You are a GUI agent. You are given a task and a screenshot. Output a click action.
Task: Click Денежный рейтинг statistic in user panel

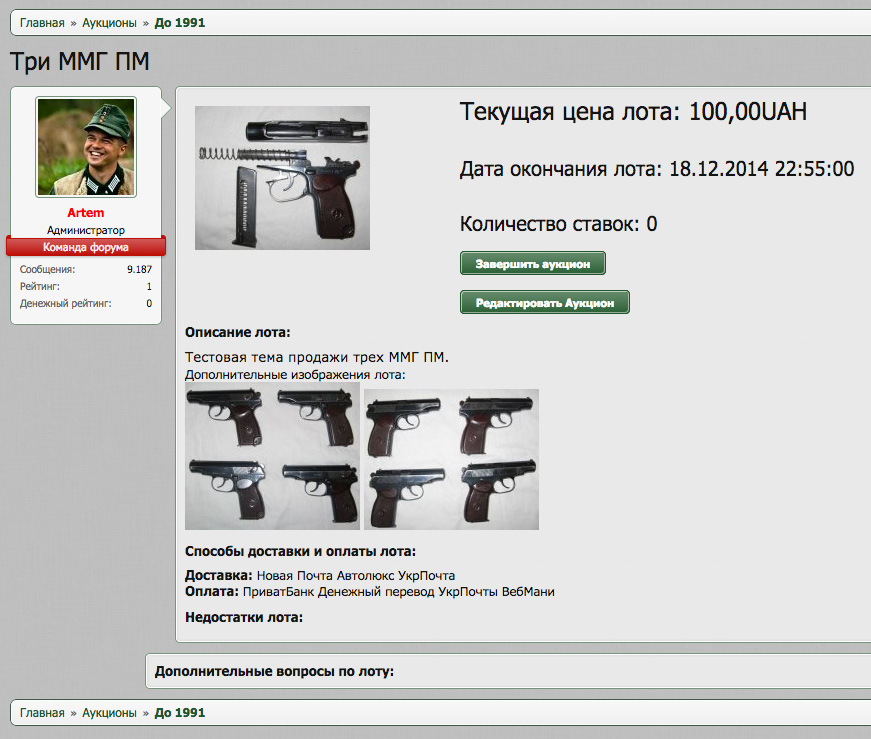click(86, 303)
